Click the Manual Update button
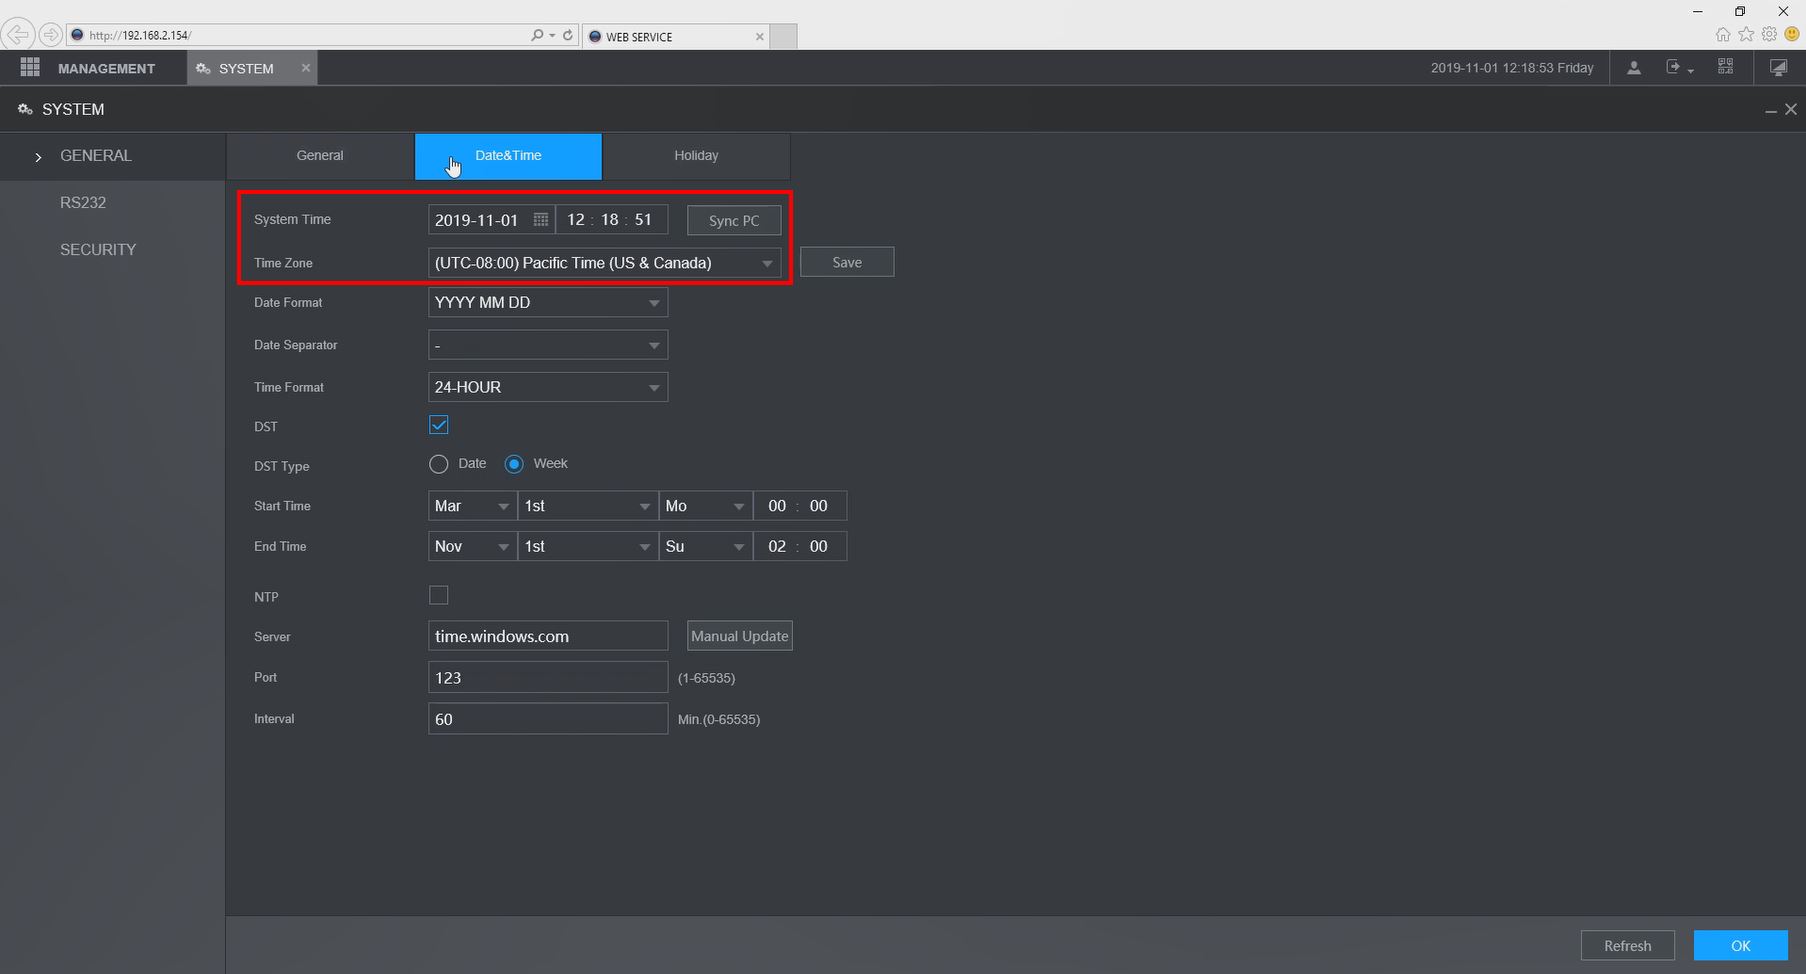Image resolution: width=1806 pixels, height=974 pixels. (x=739, y=637)
